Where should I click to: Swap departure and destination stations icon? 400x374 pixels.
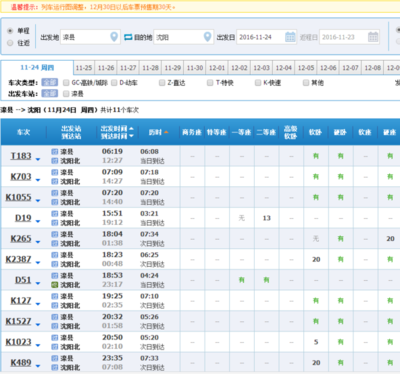(128, 37)
